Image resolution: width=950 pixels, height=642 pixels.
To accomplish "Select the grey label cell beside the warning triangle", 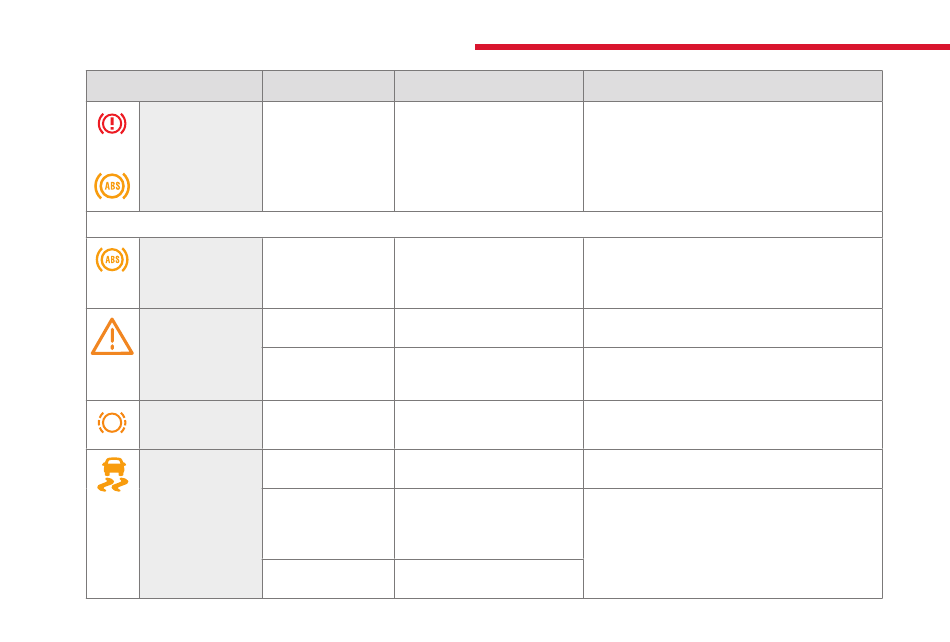I will [201, 354].
